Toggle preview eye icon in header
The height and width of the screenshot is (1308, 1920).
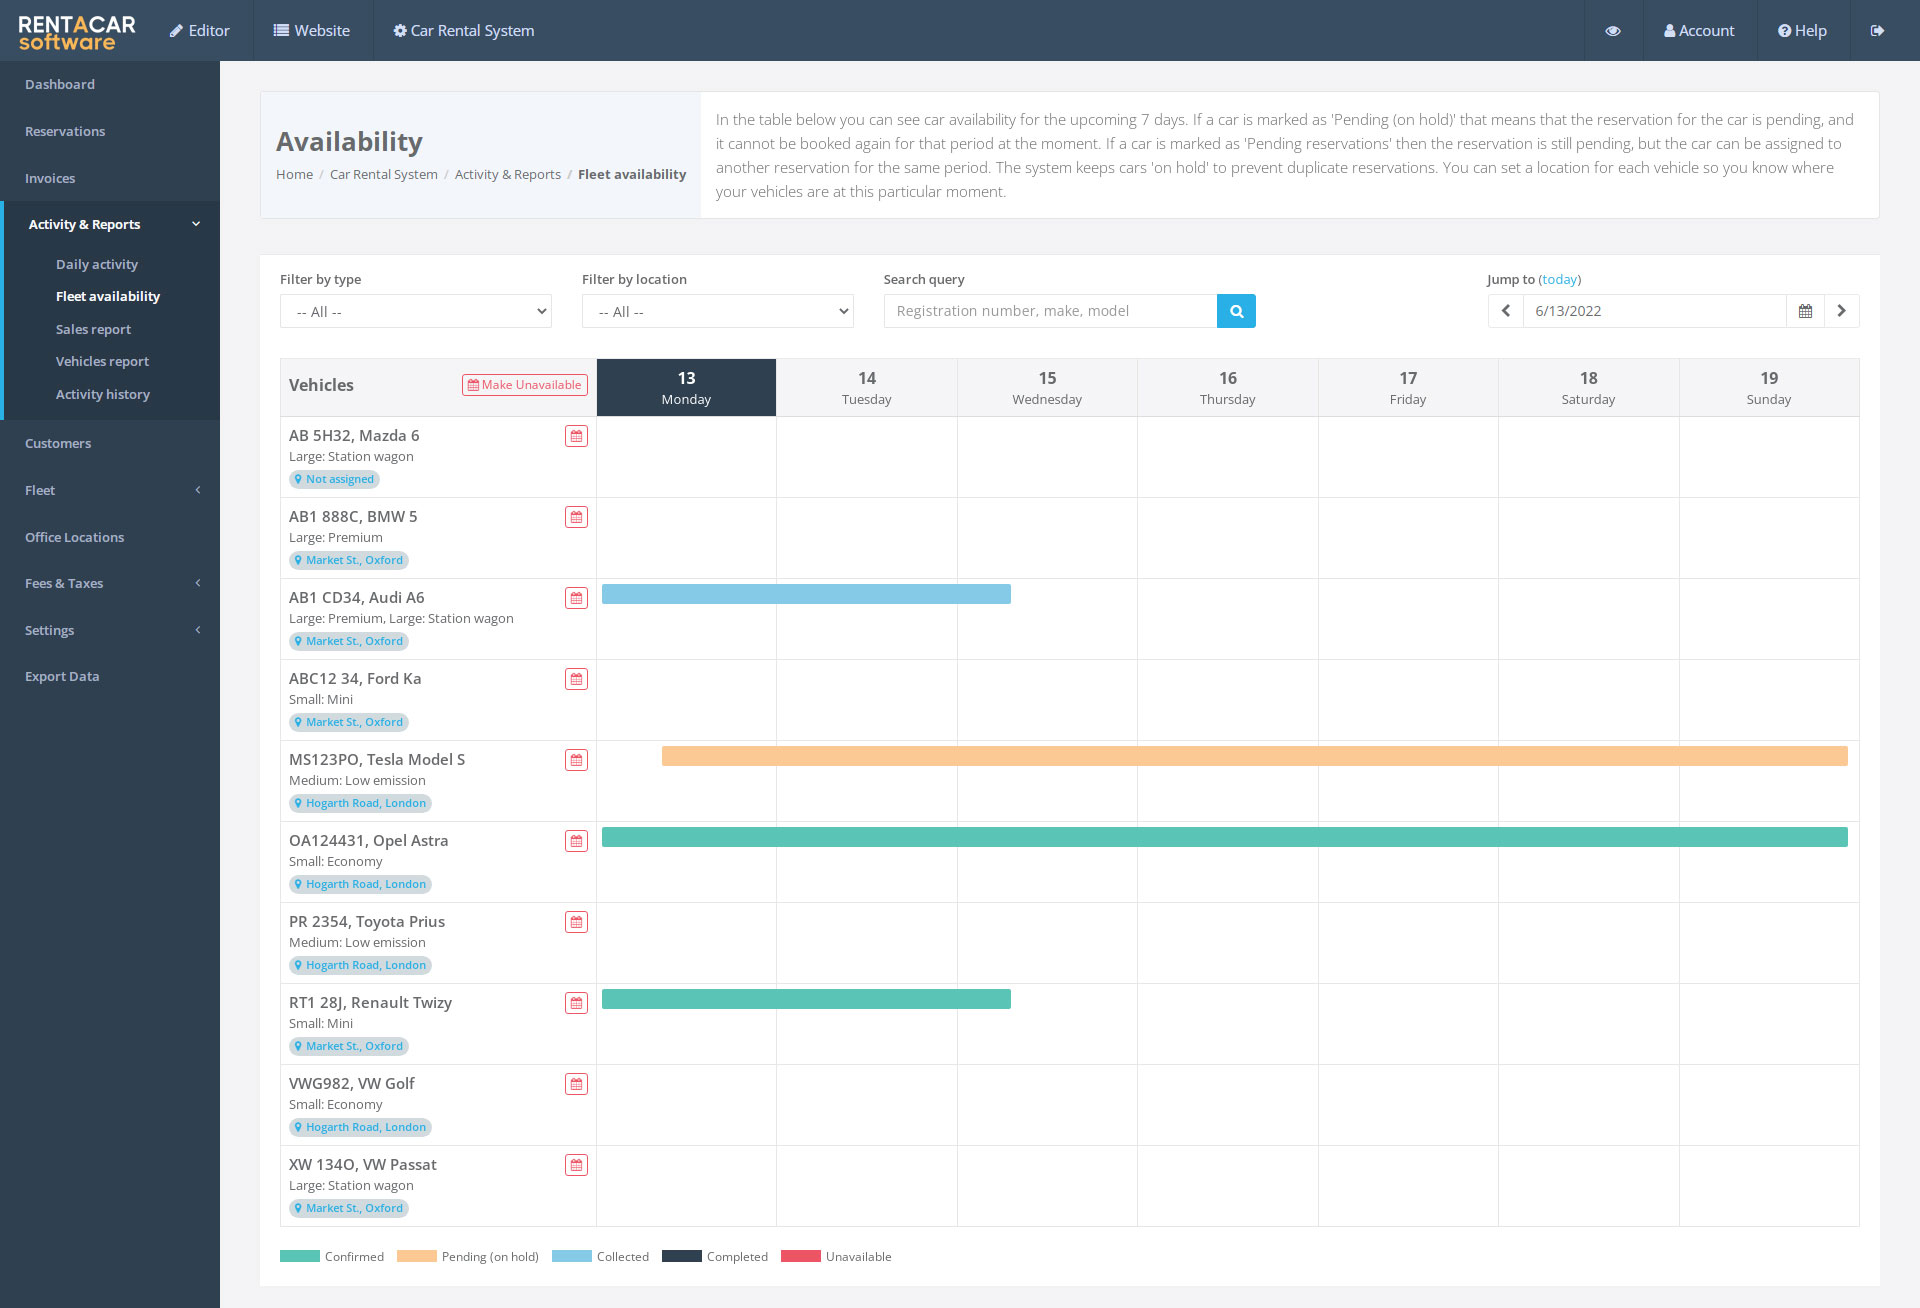pyautogui.click(x=1613, y=31)
